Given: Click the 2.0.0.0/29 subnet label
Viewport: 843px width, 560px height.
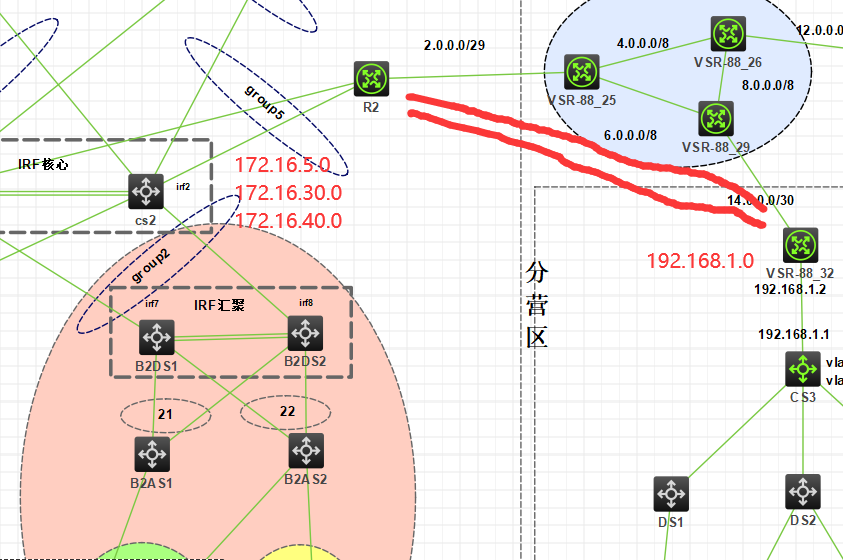Looking at the screenshot, I should pos(454,45).
